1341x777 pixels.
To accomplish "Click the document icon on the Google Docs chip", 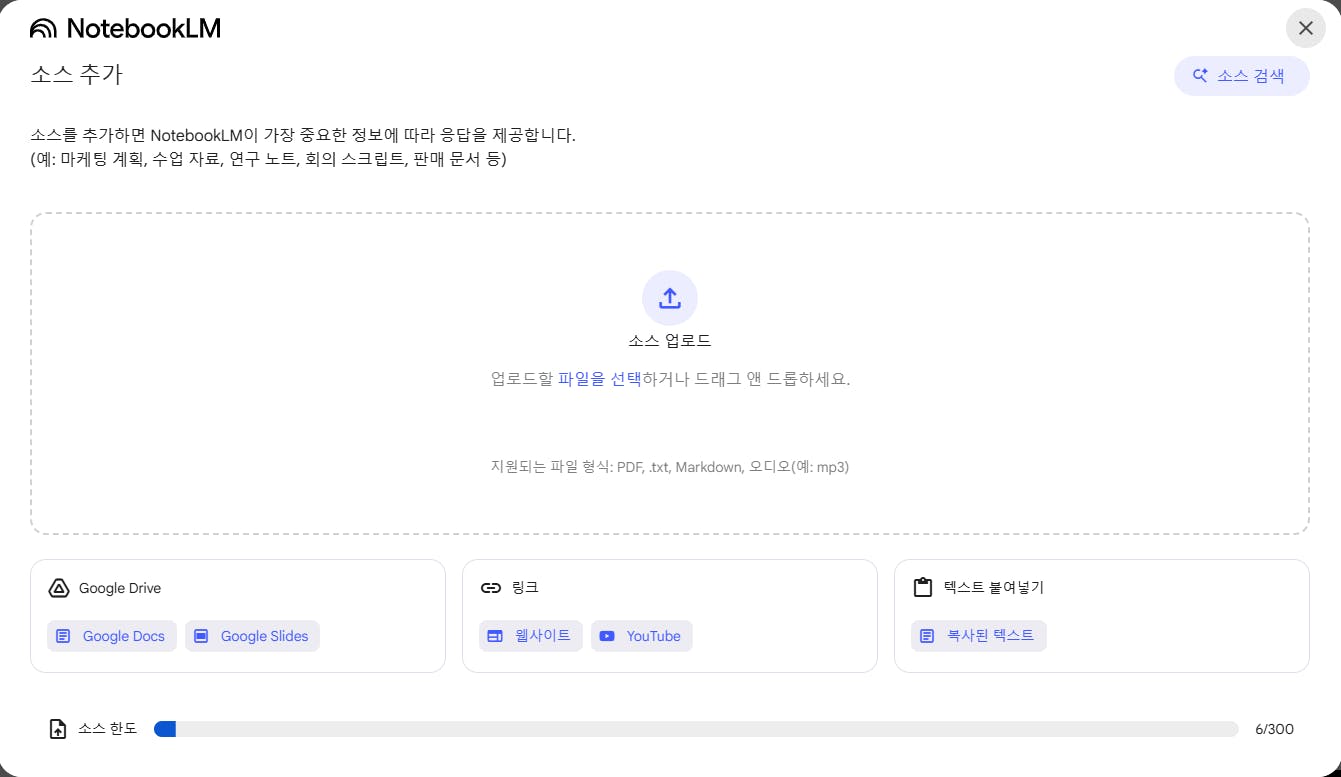I will coord(63,636).
